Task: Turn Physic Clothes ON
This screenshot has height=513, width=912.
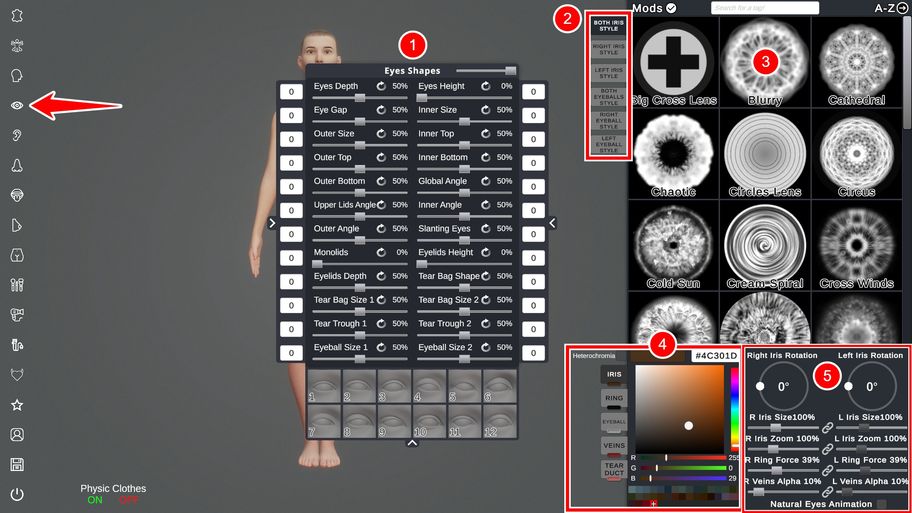Action: pyautogui.click(x=95, y=500)
